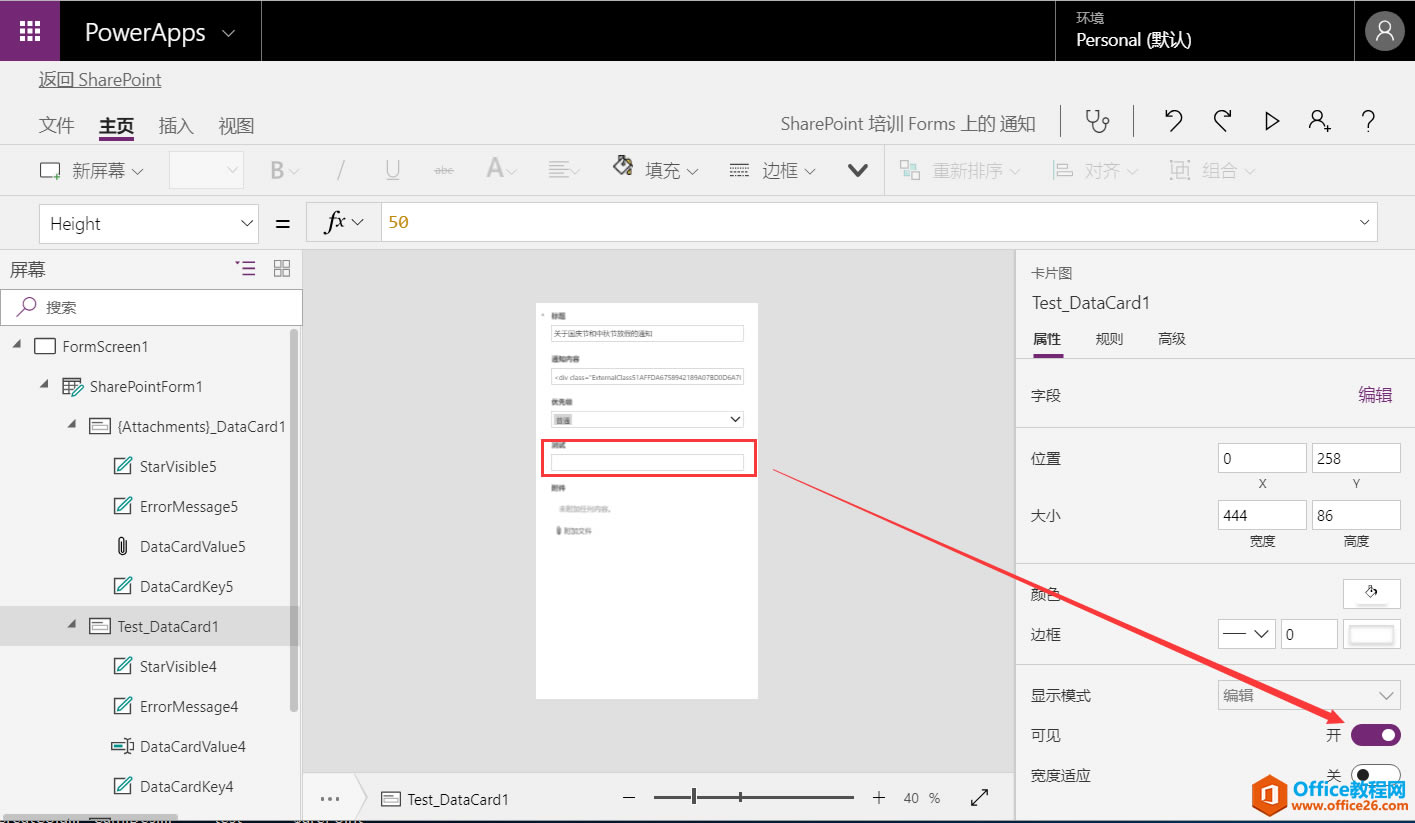The image size is (1415, 823).
Task: Run the App checker stethoscope icon
Action: tap(1097, 121)
